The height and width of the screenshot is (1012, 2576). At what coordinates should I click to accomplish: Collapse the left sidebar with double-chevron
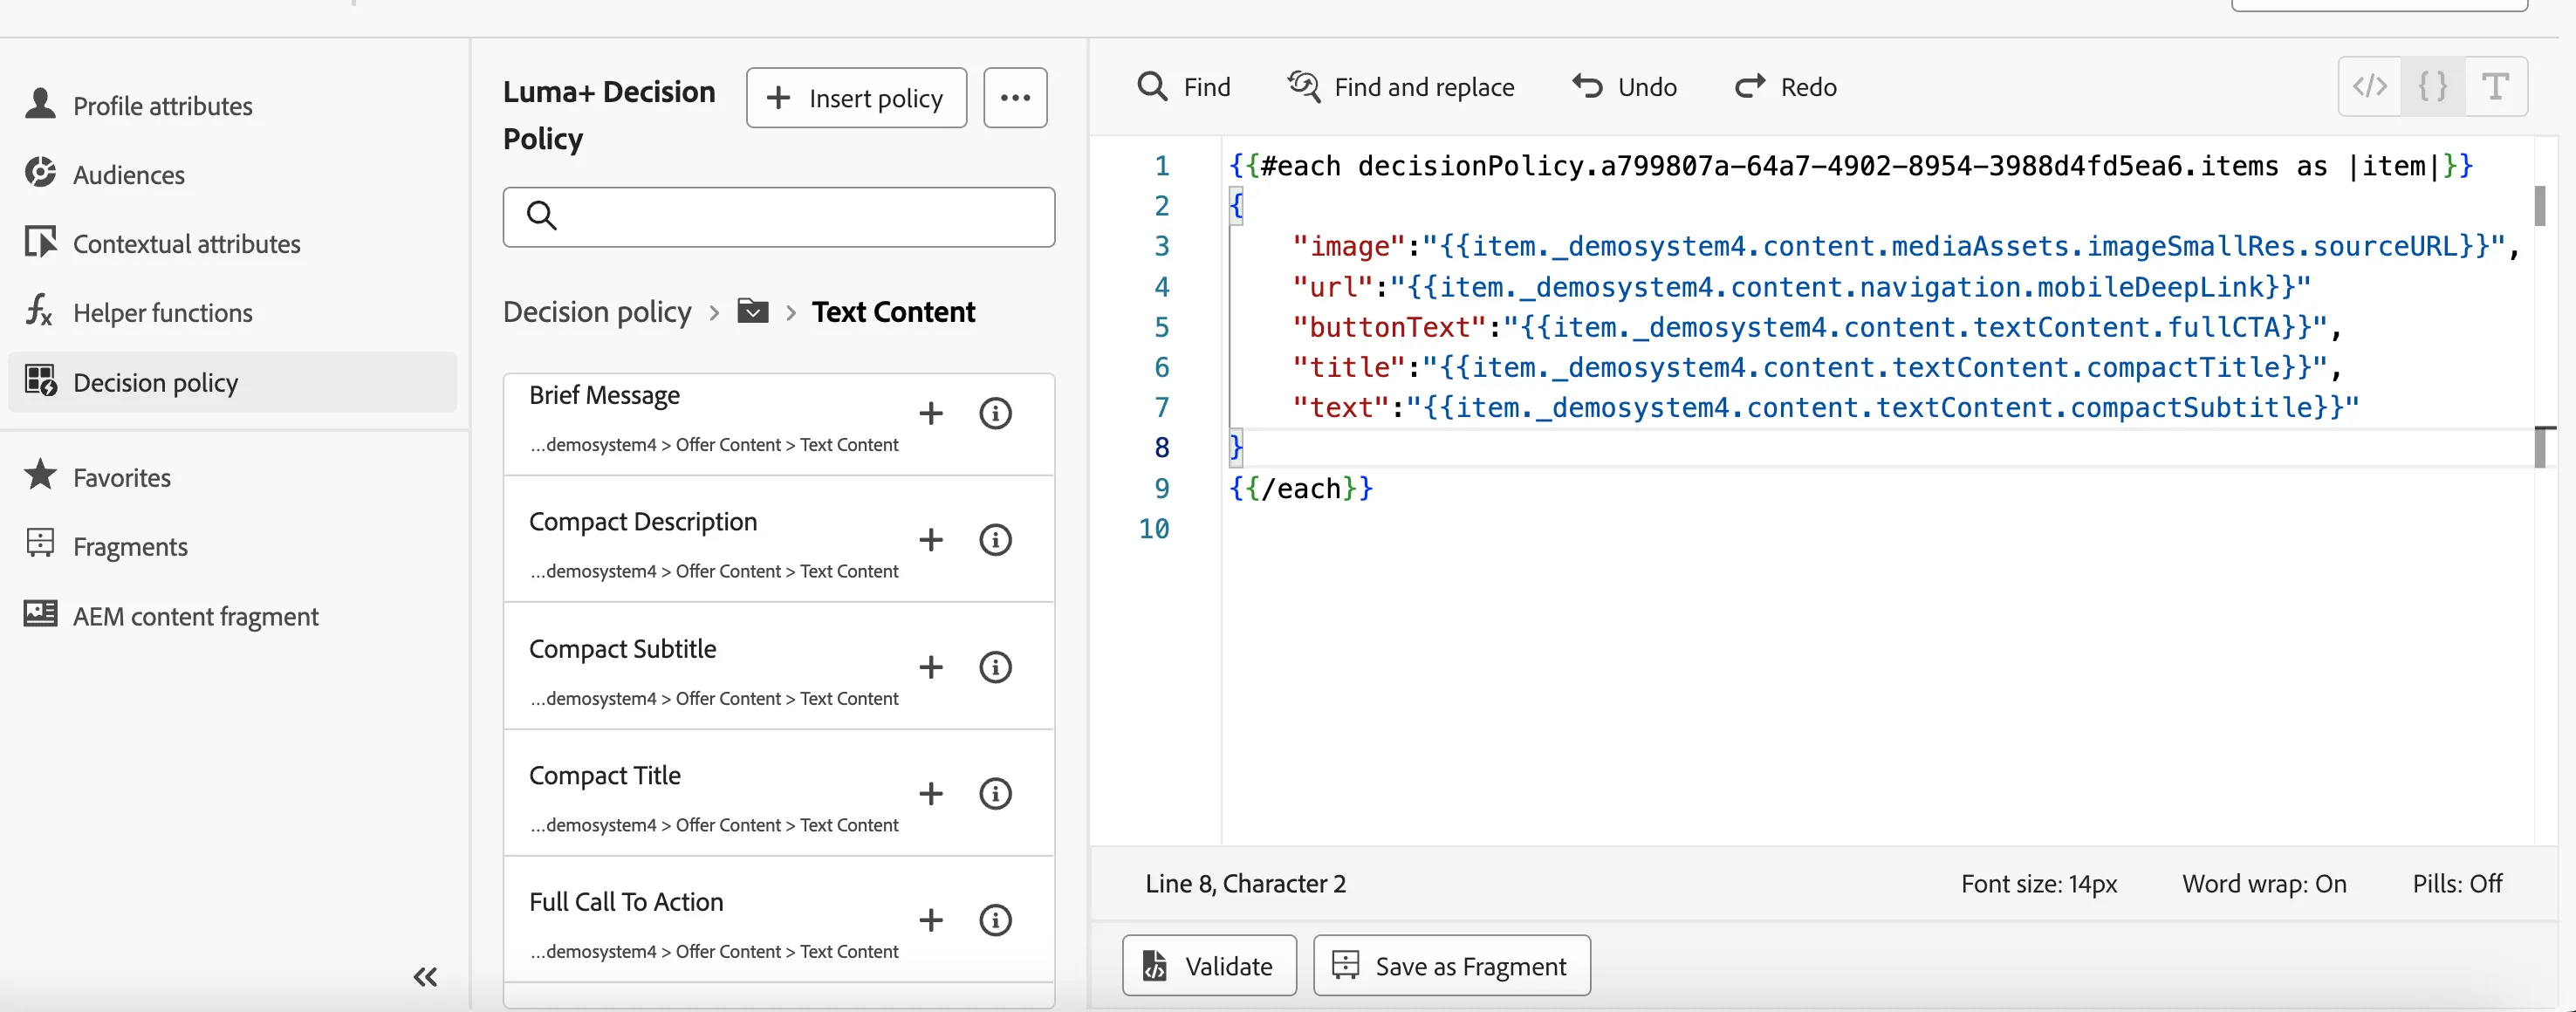pyautogui.click(x=426, y=976)
